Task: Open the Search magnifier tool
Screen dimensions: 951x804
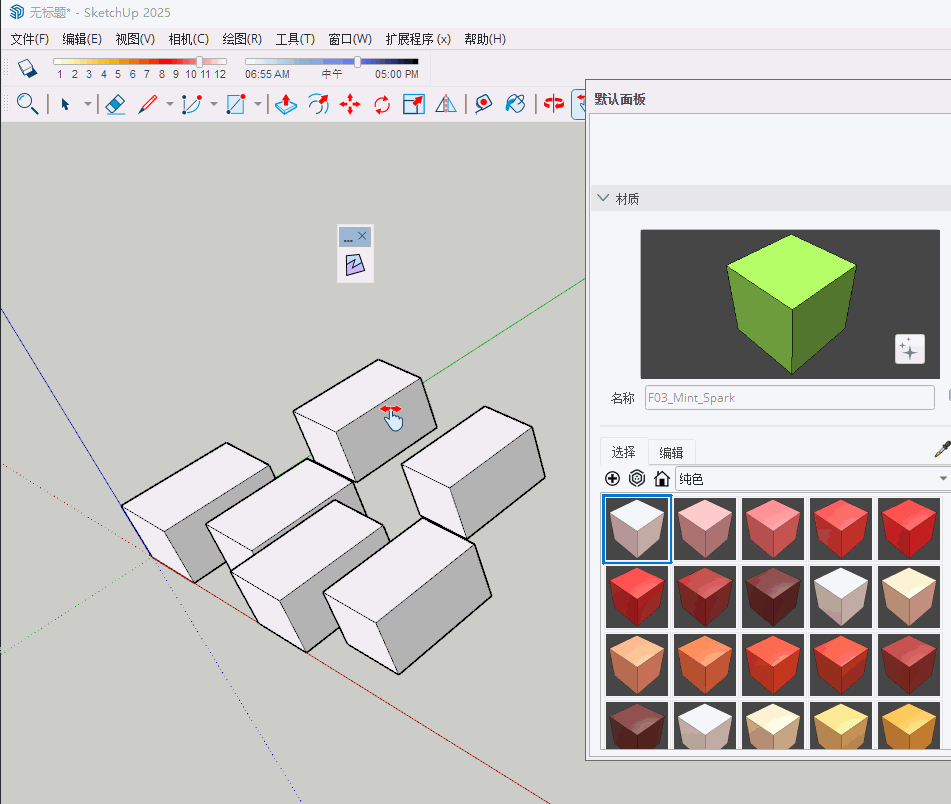Action: tap(27, 104)
